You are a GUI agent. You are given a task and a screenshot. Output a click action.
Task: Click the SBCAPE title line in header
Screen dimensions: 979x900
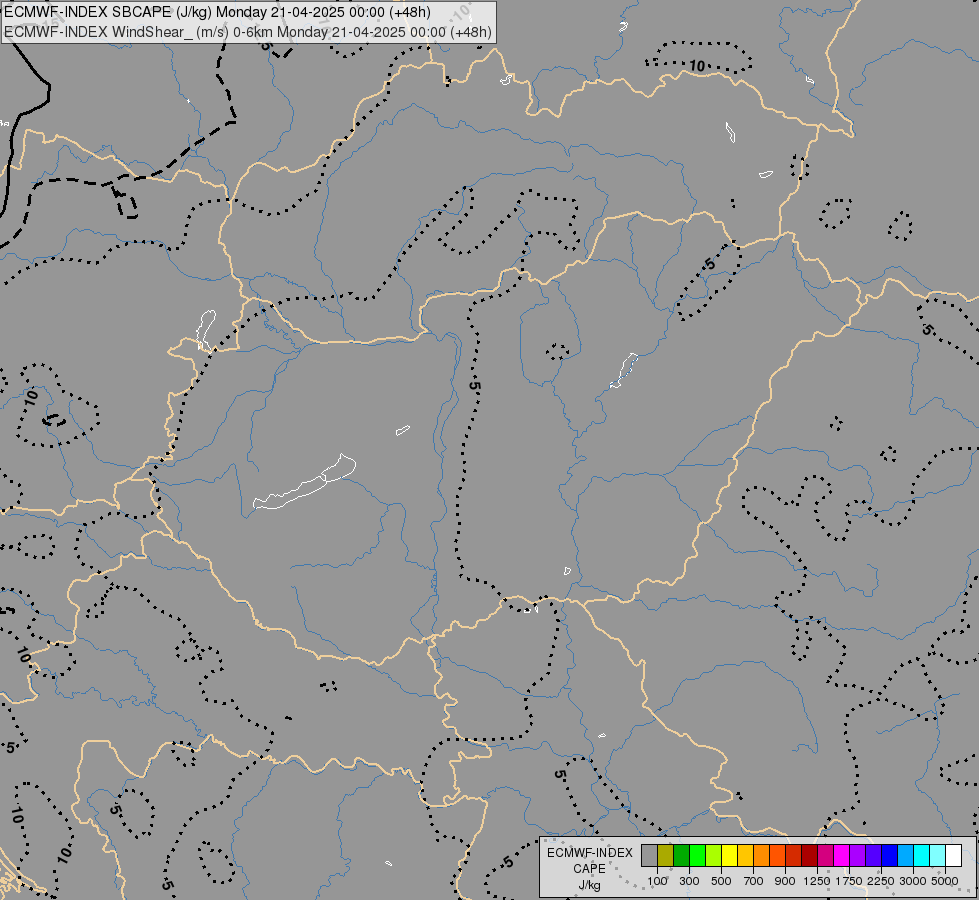pyautogui.click(x=217, y=12)
